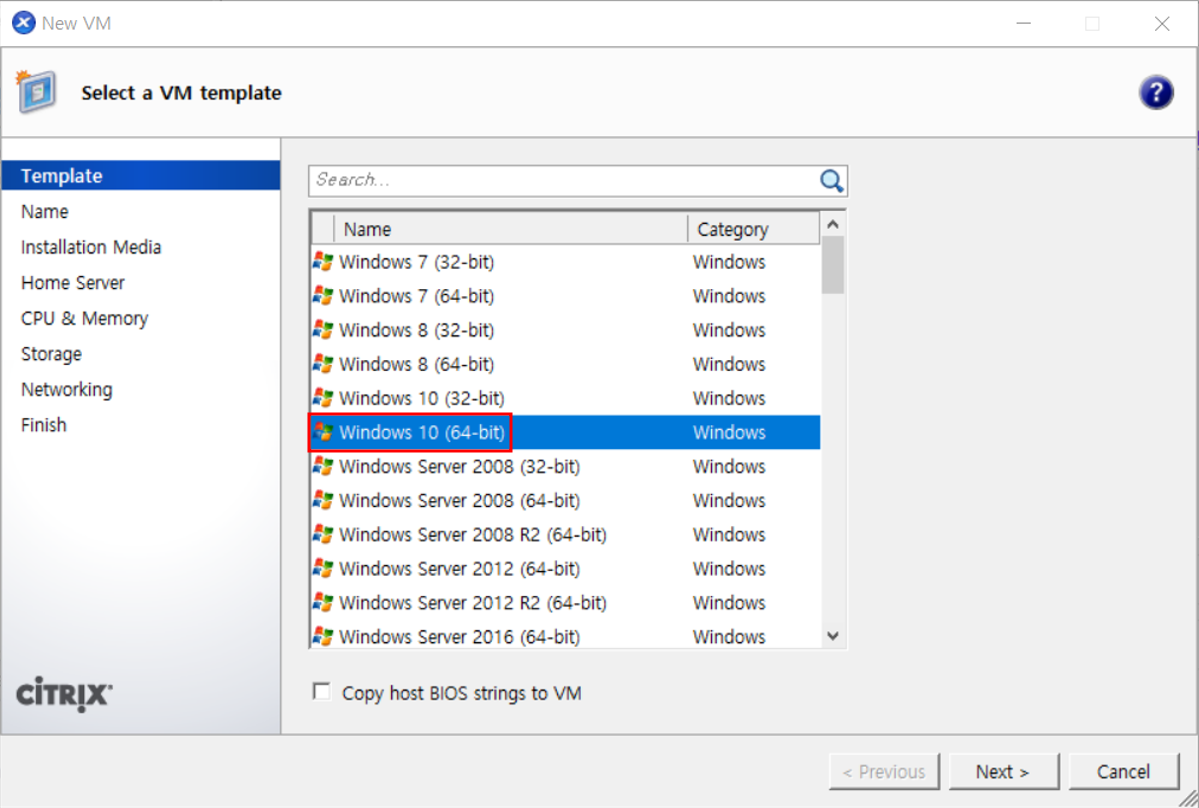Go to the Networking wizard step
Screen dimensions: 1199x808
[x=67, y=390]
